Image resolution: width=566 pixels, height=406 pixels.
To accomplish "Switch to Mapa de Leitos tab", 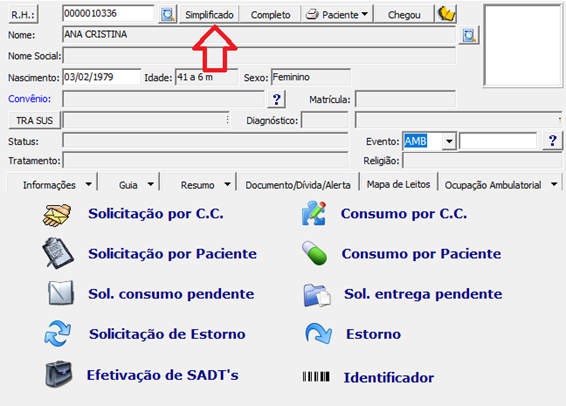I will (x=399, y=184).
